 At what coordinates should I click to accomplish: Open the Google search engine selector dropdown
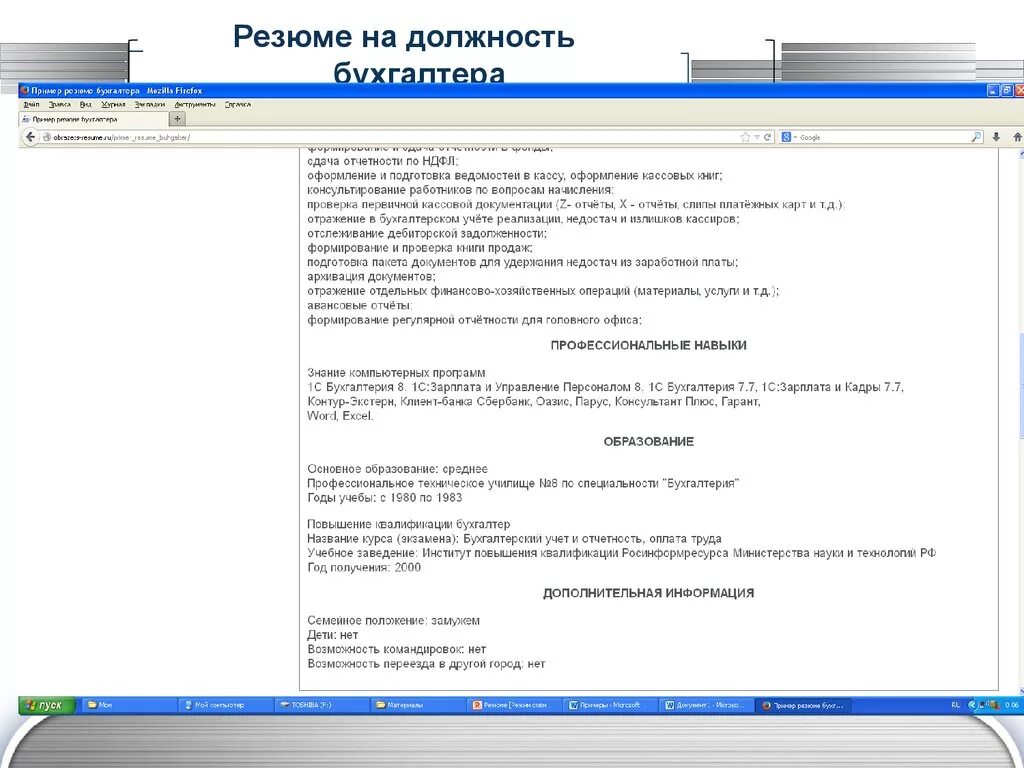(x=789, y=137)
